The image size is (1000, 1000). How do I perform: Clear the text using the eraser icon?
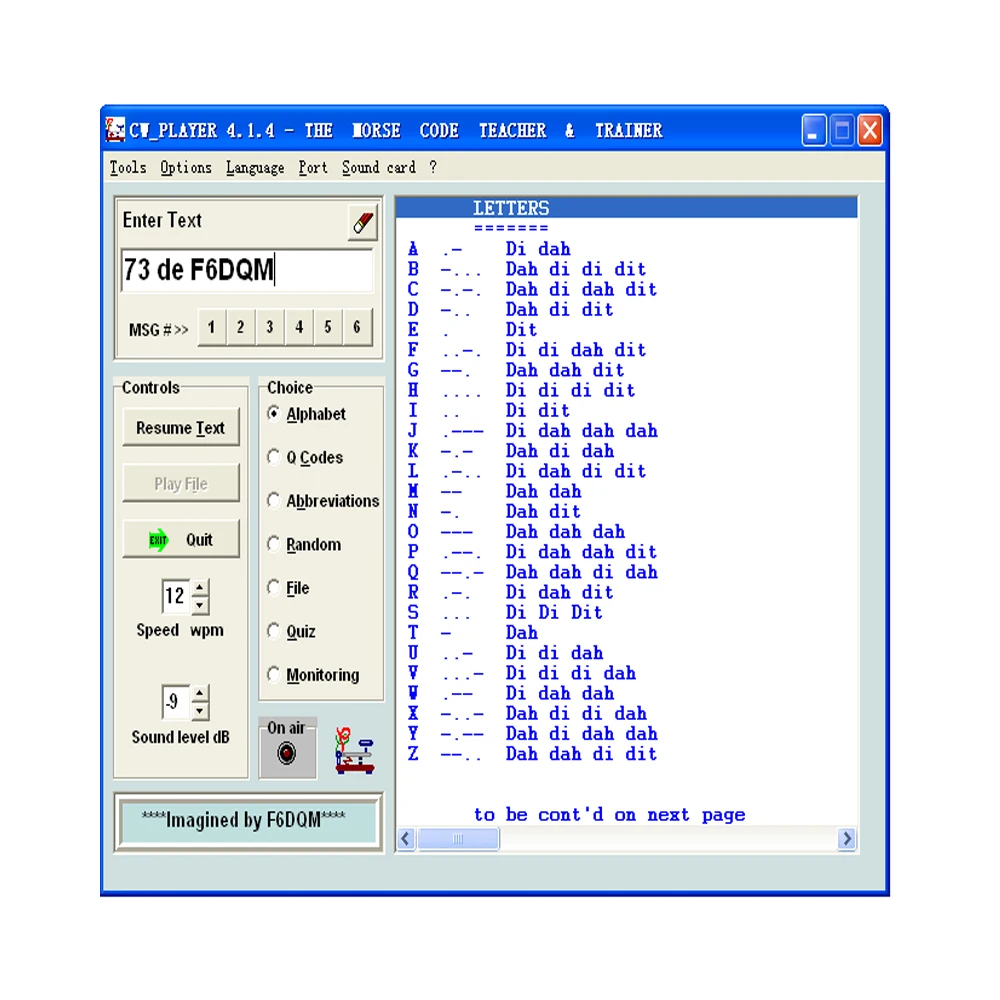pyautogui.click(x=362, y=220)
